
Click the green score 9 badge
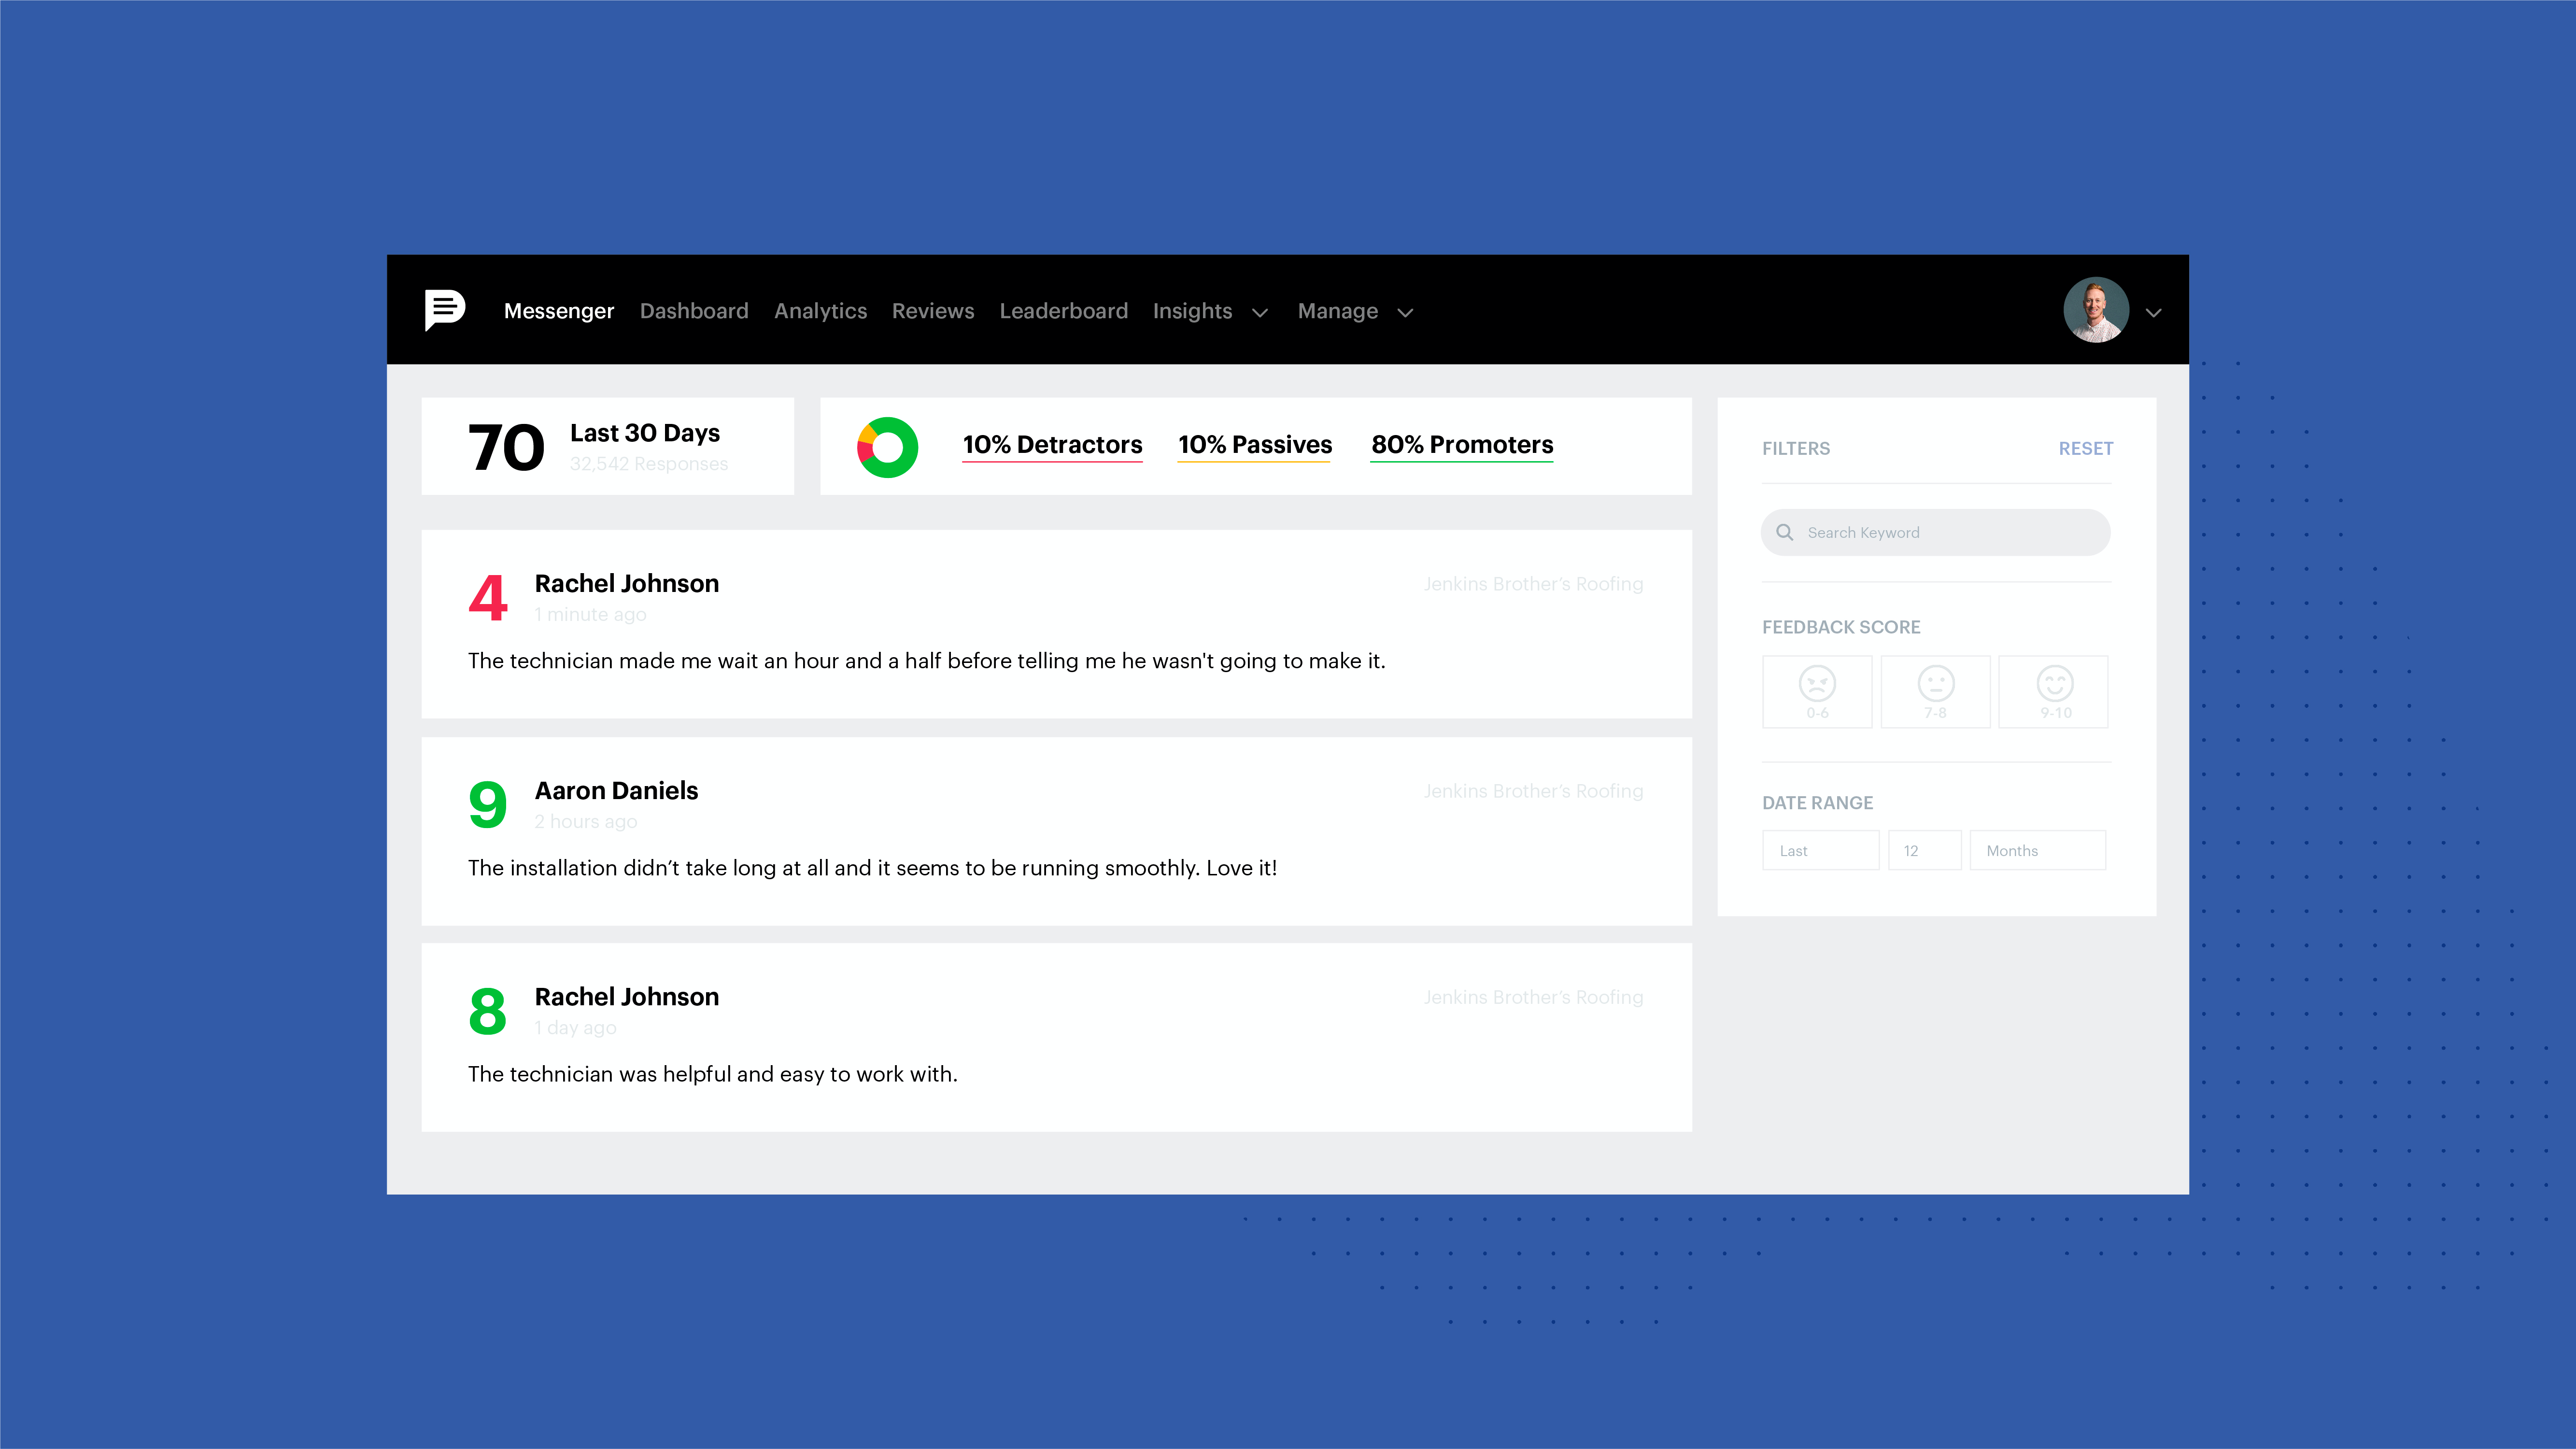(x=488, y=804)
